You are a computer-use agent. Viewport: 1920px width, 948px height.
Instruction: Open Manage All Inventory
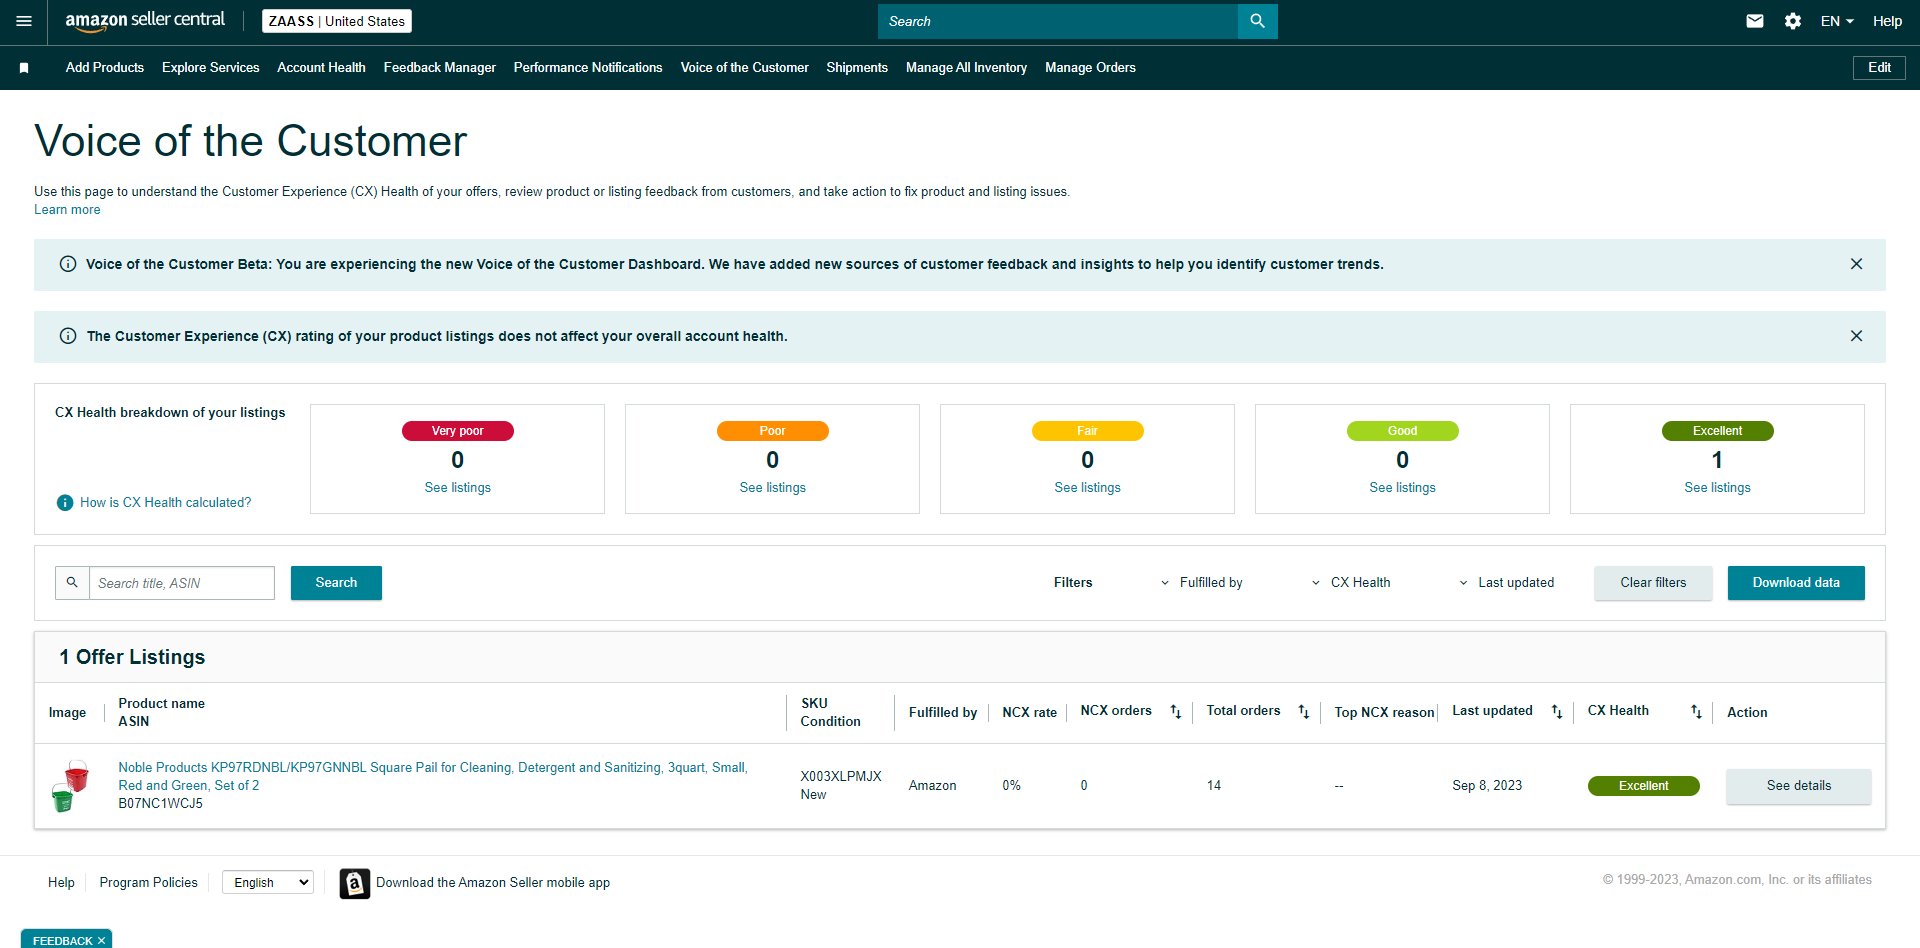[x=966, y=68]
